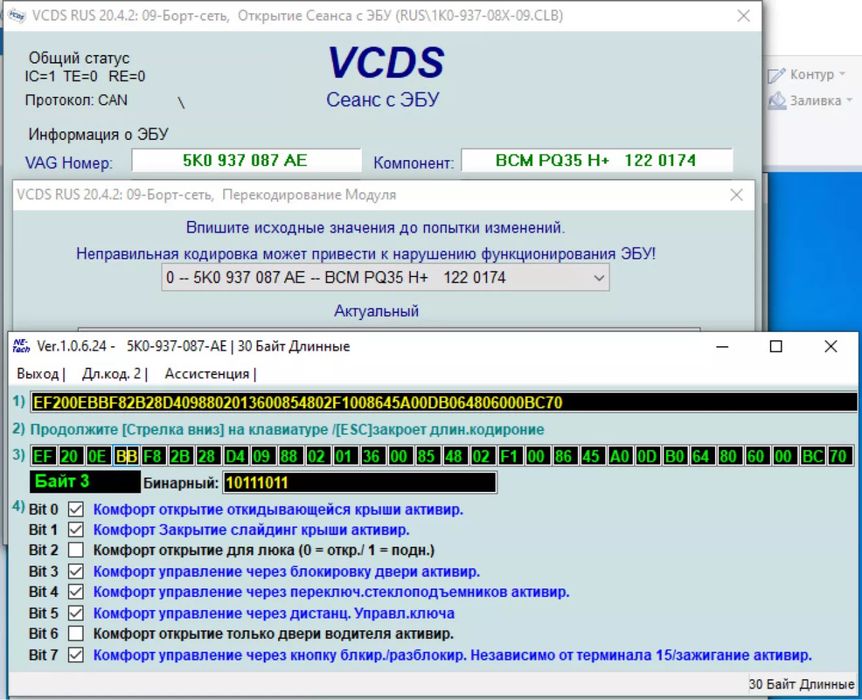Image resolution: width=862 pixels, height=700 pixels.
Task: Select byte cell 28
Action: tap(208, 456)
